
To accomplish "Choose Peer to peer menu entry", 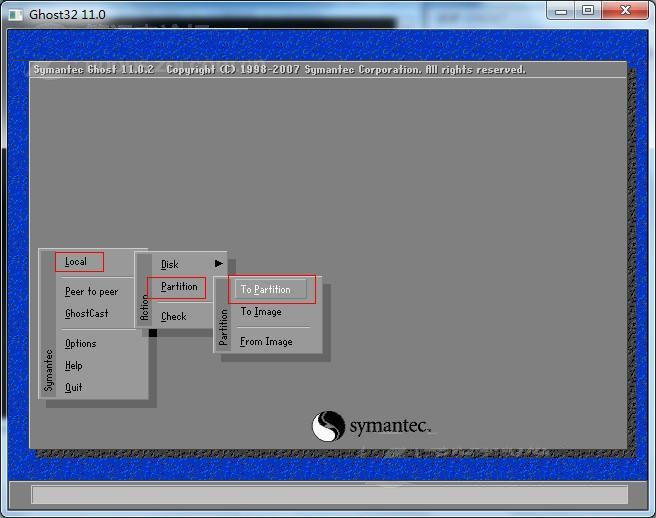I will coord(92,292).
